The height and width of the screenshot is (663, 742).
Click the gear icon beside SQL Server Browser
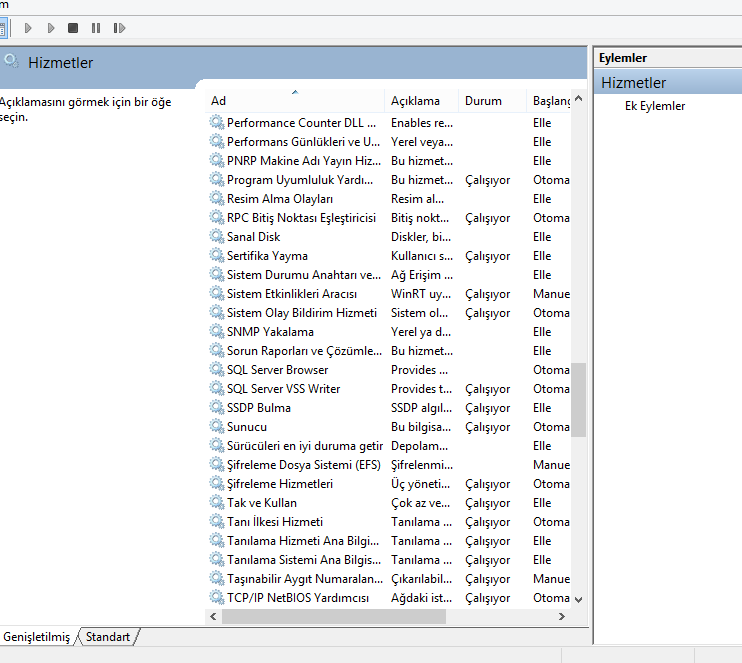pyautogui.click(x=217, y=370)
